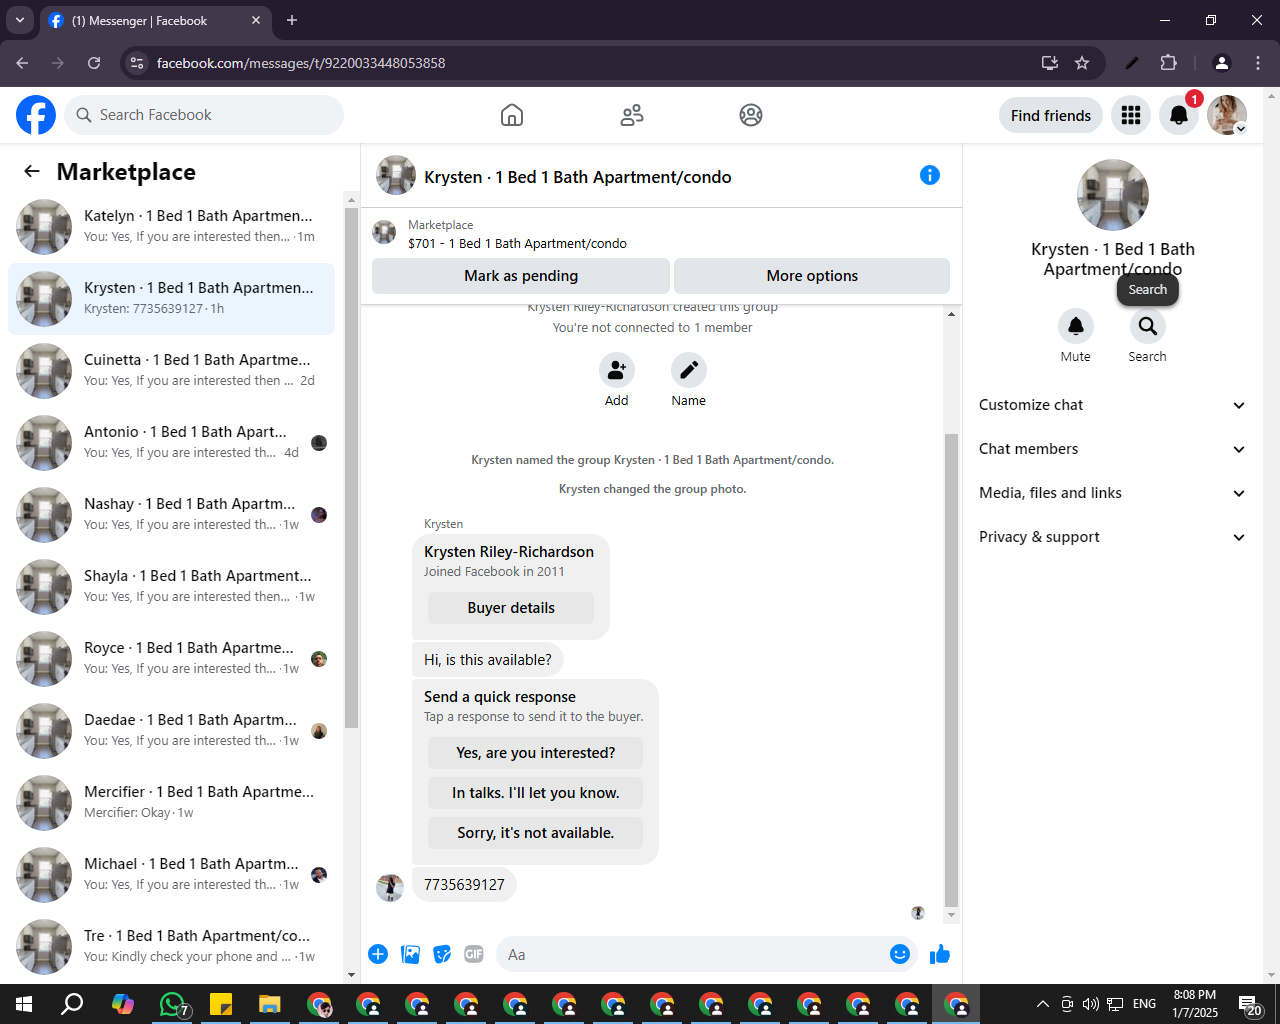The width and height of the screenshot is (1280, 1024).
Task: Open the ENG language indicator in tray
Action: 1145,1004
